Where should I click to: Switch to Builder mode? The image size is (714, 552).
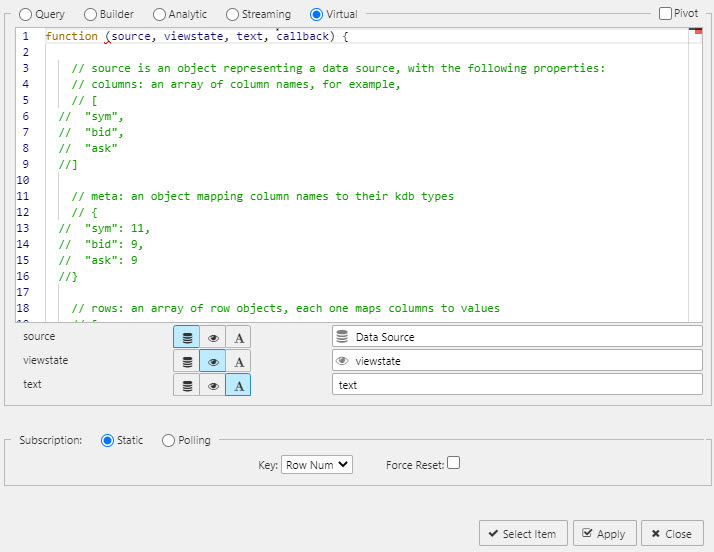[91, 15]
